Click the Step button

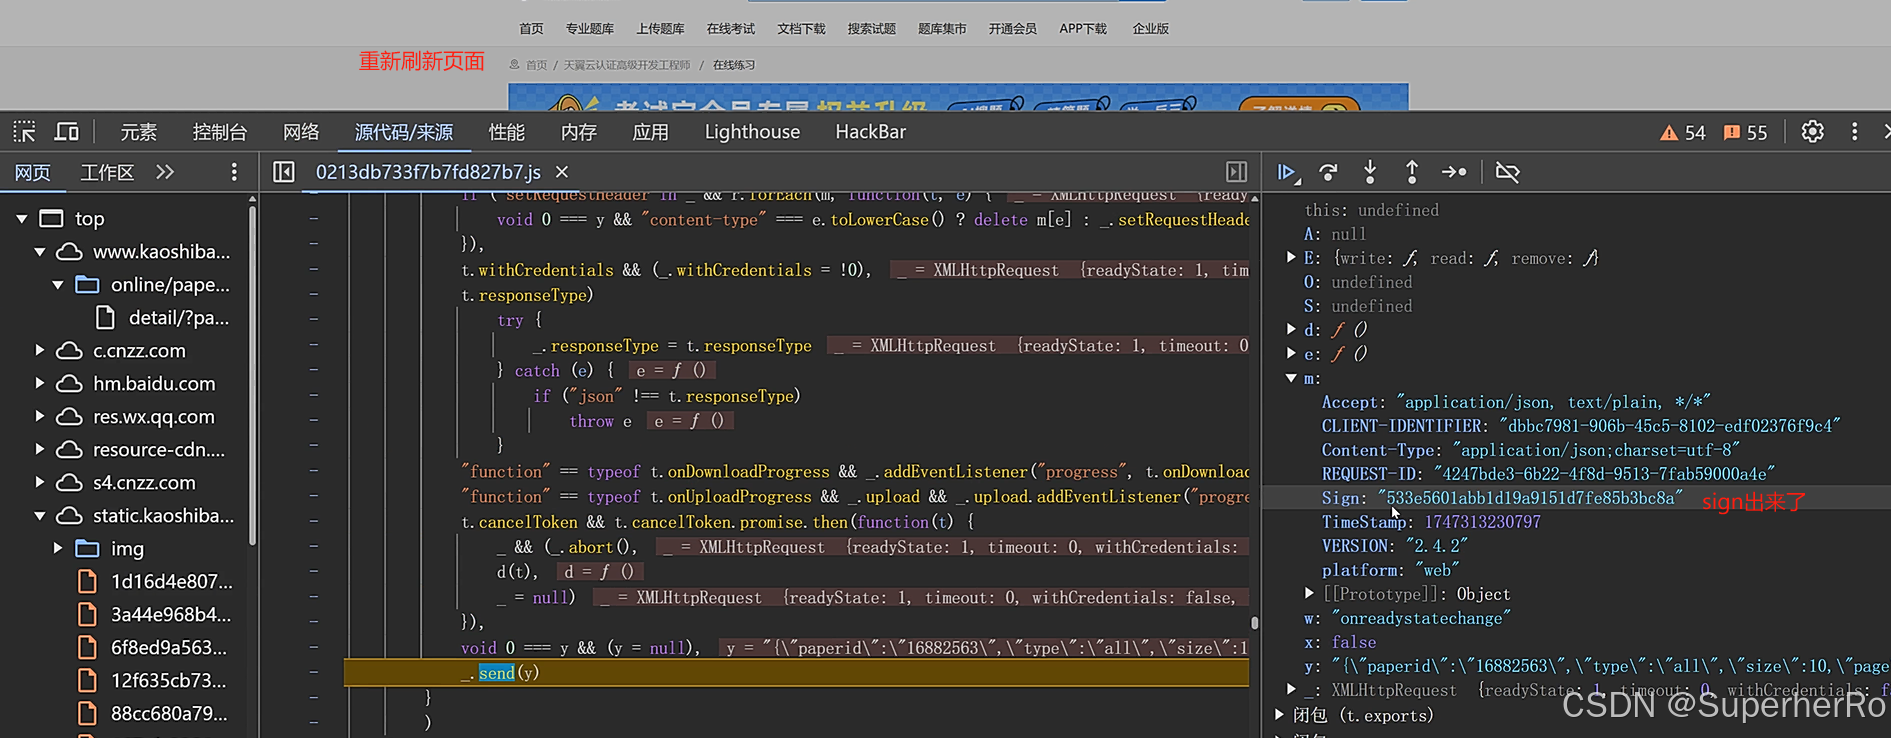pyautogui.click(x=1454, y=173)
